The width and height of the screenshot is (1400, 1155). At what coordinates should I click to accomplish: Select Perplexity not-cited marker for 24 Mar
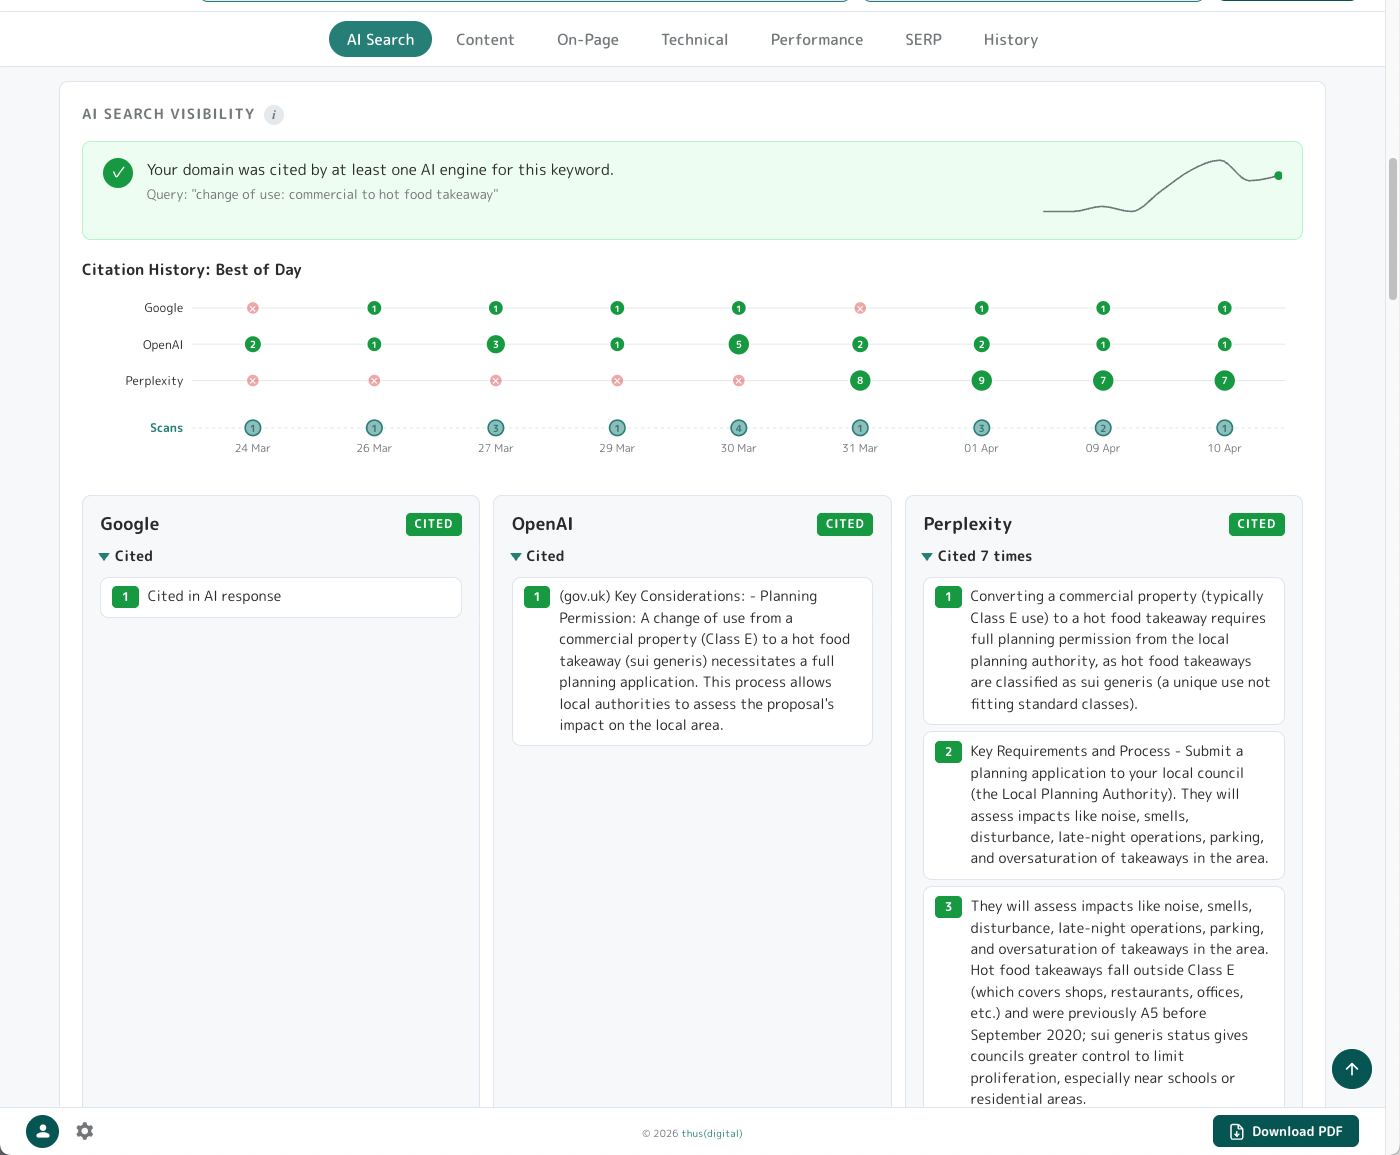coord(253,381)
